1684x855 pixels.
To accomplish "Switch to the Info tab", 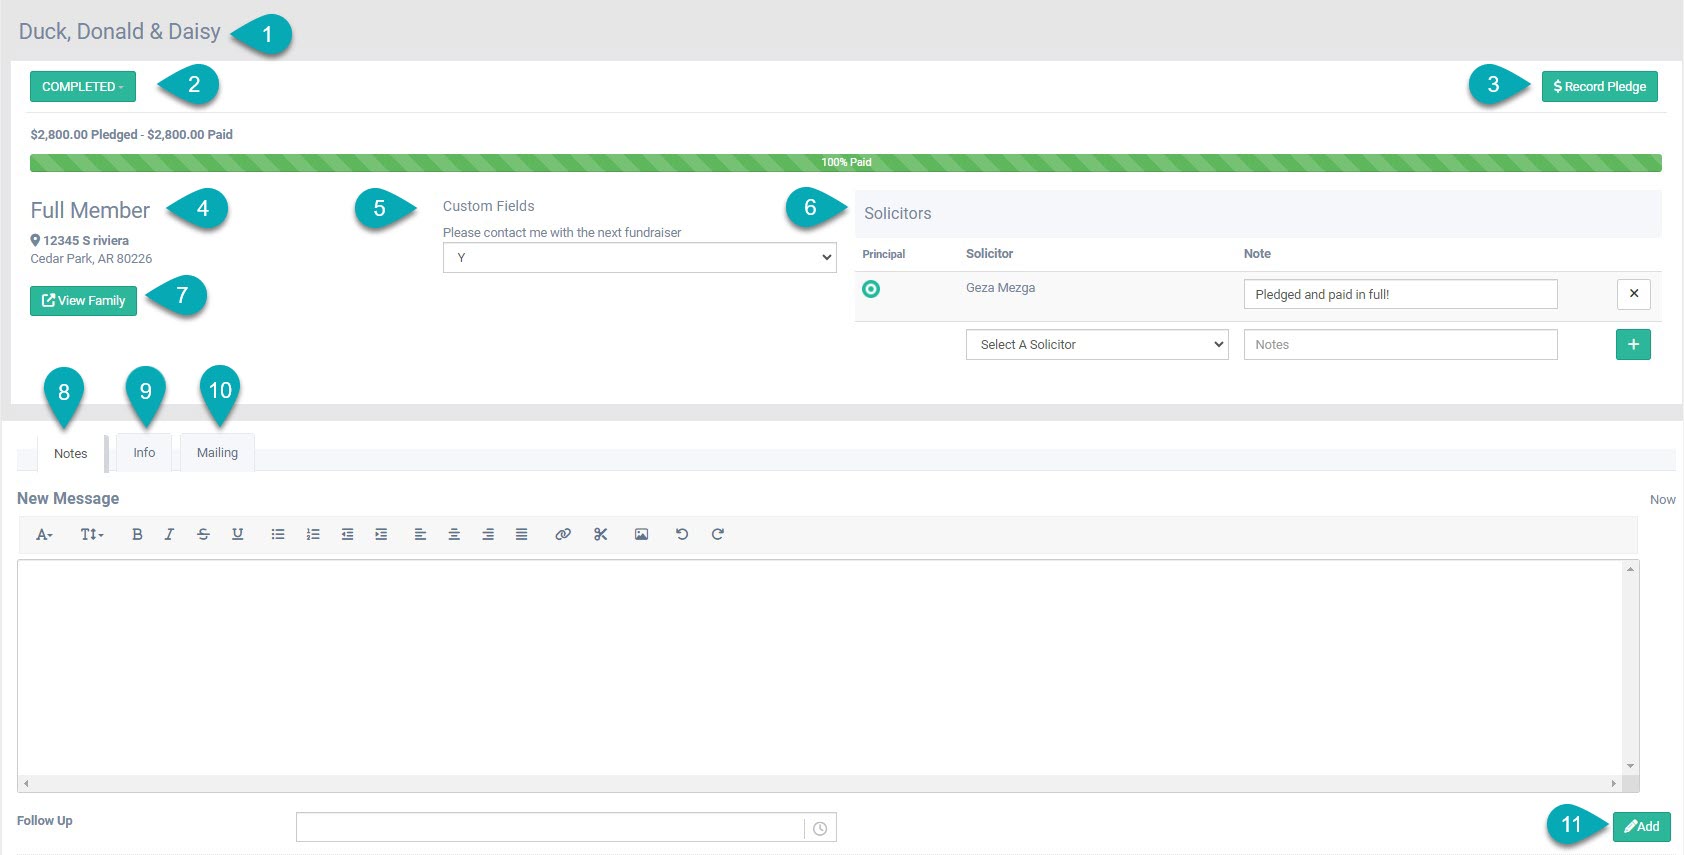I will pos(144,453).
